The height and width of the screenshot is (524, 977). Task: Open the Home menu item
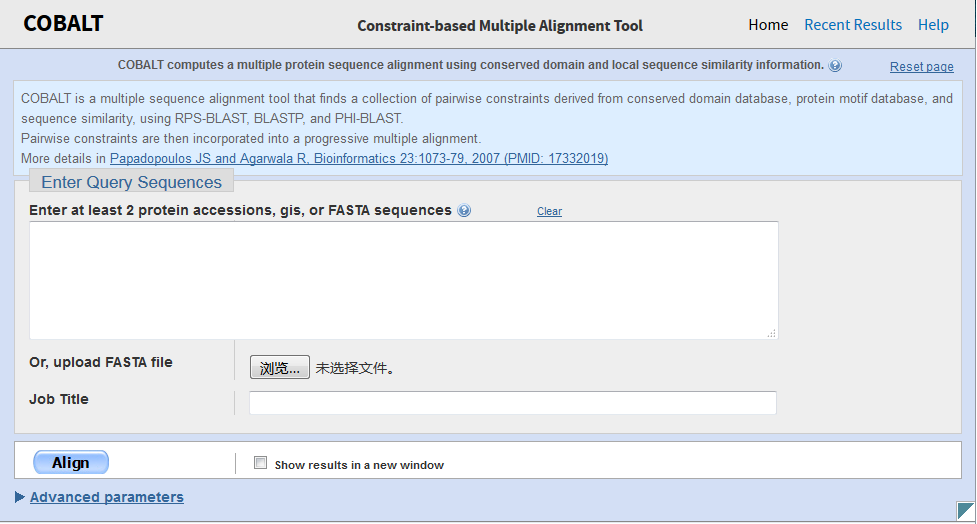768,25
